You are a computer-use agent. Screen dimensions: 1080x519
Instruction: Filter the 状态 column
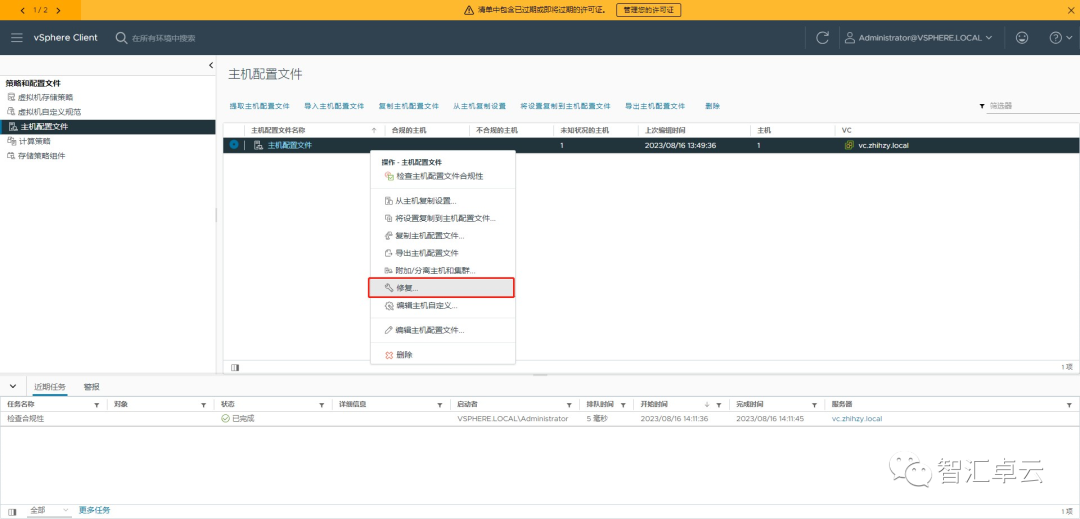coord(321,405)
